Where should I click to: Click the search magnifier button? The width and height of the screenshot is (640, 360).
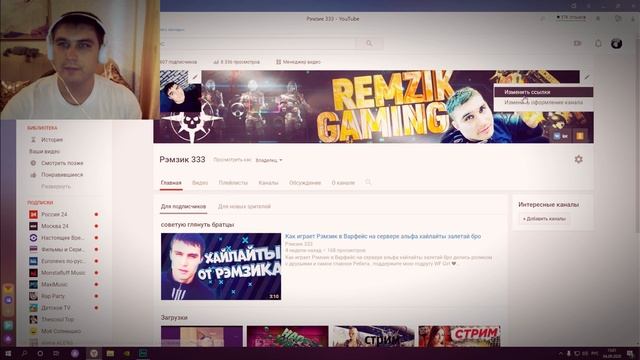pyautogui.click(x=369, y=43)
